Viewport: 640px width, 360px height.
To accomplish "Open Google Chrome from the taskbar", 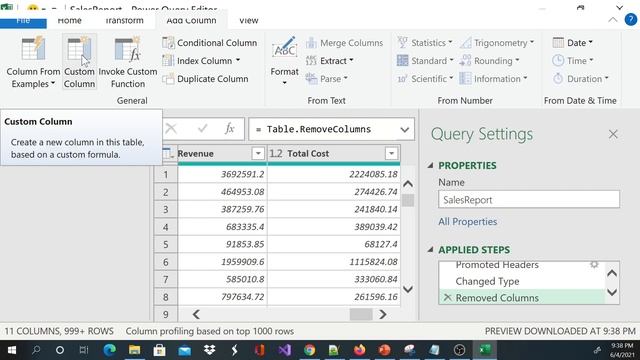I will (x=309, y=350).
